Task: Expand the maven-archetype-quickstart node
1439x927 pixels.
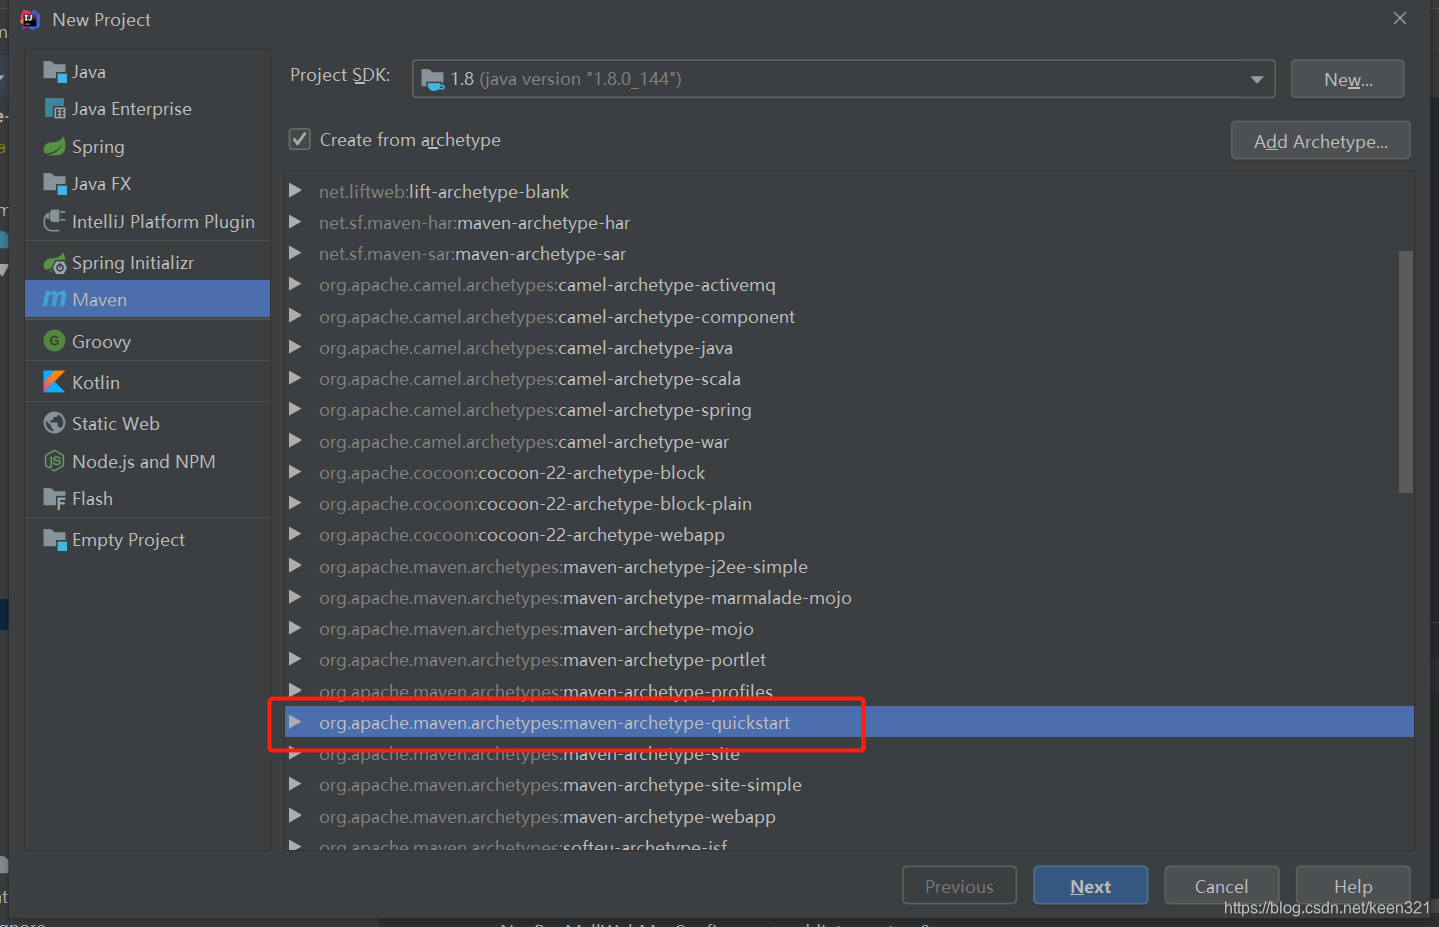Action: pyautogui.click(x=295, y=721)
